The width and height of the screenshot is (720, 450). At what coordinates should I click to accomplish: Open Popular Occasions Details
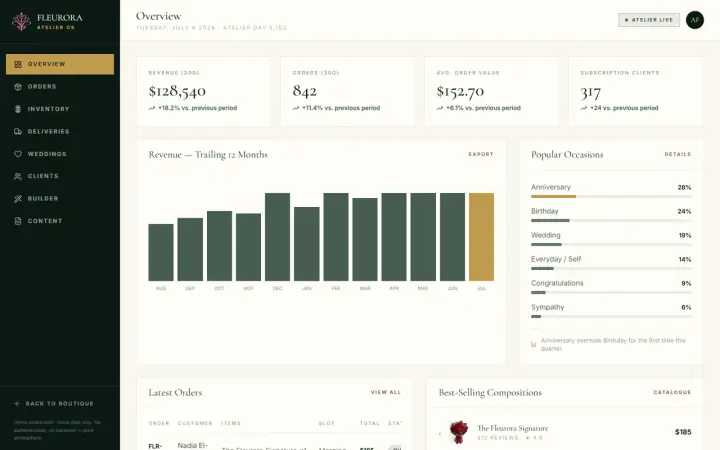[677, 154]
